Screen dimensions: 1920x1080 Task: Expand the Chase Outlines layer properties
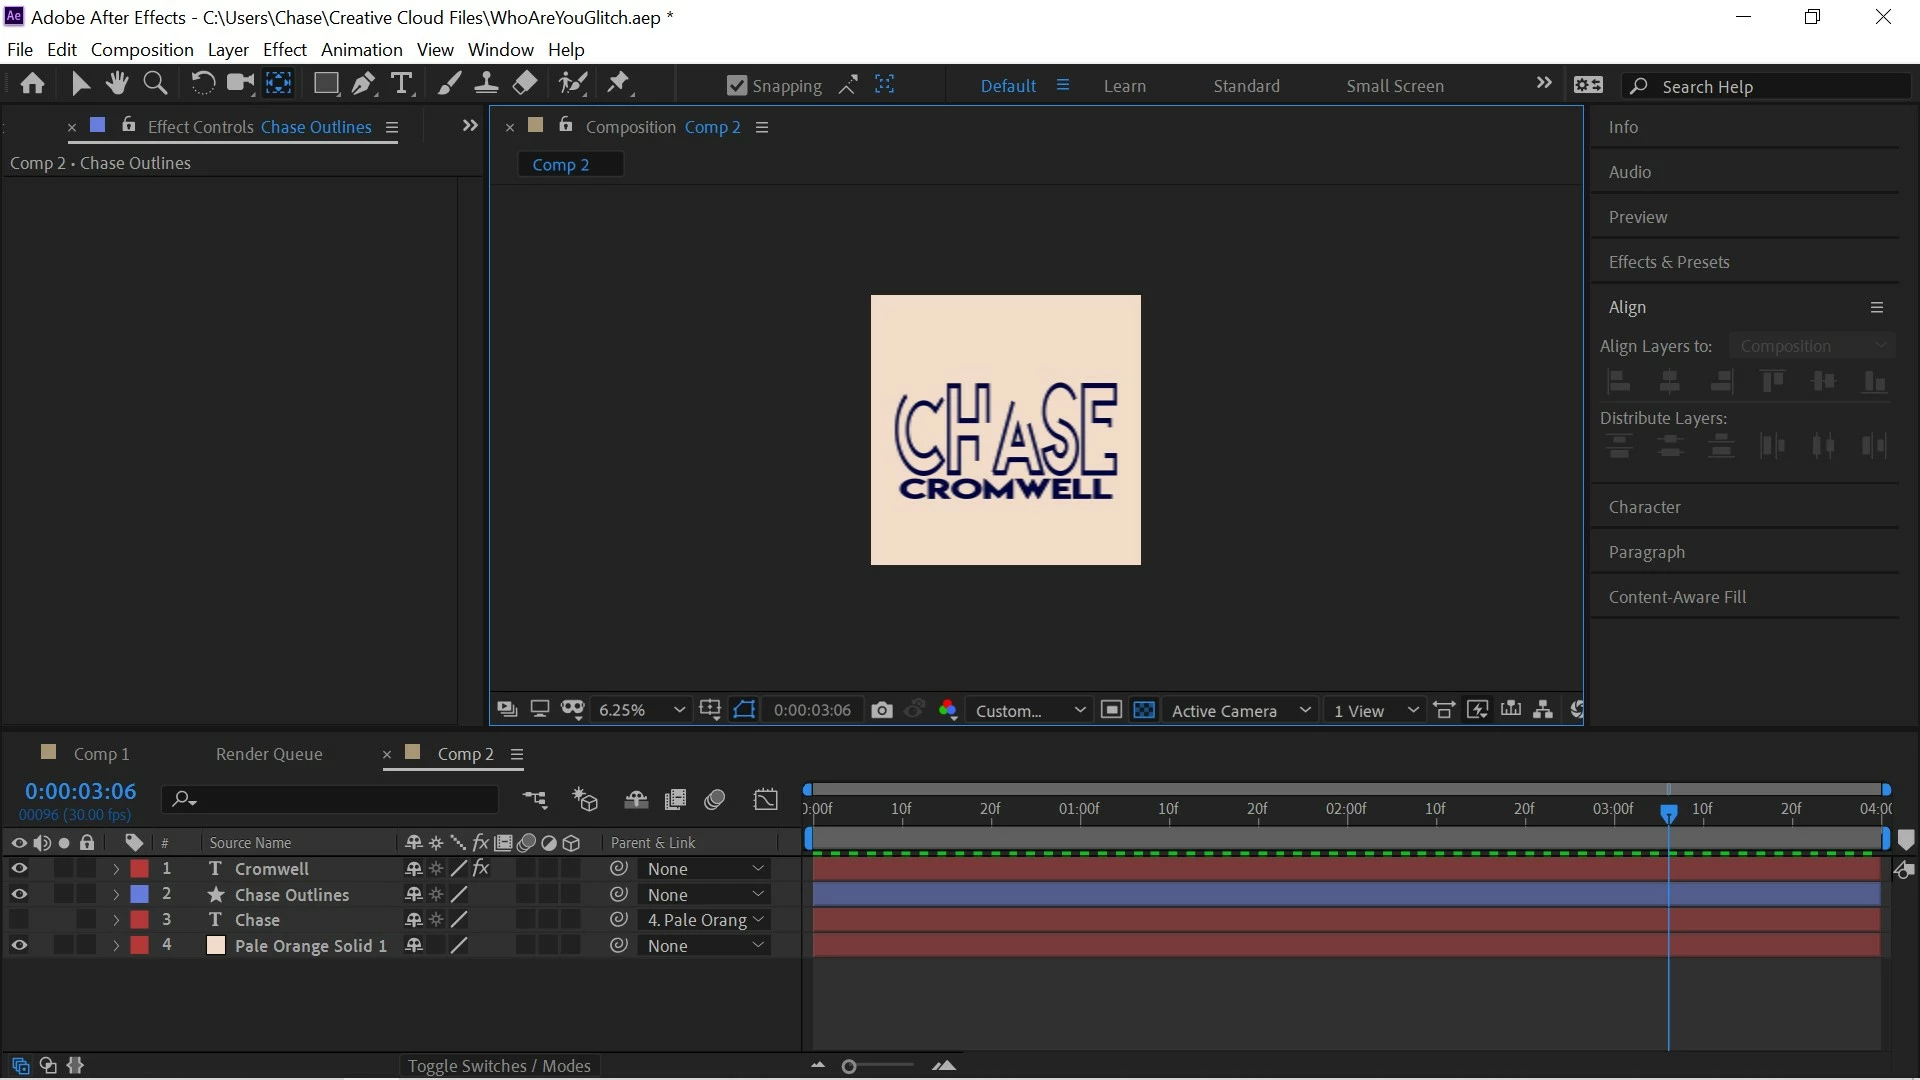pos(116,895)
